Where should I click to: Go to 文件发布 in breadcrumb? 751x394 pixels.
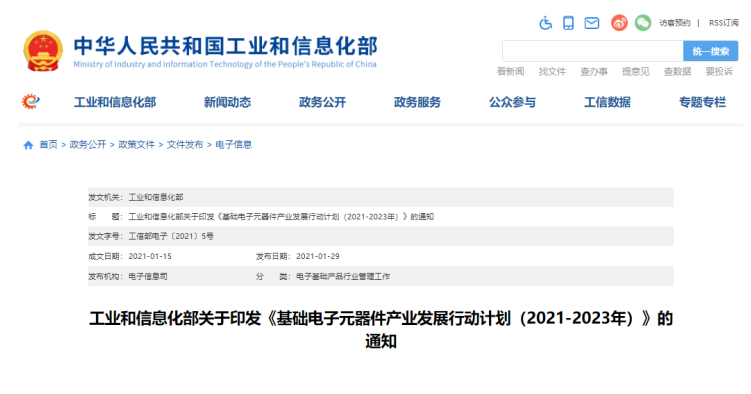coord(185,145)
